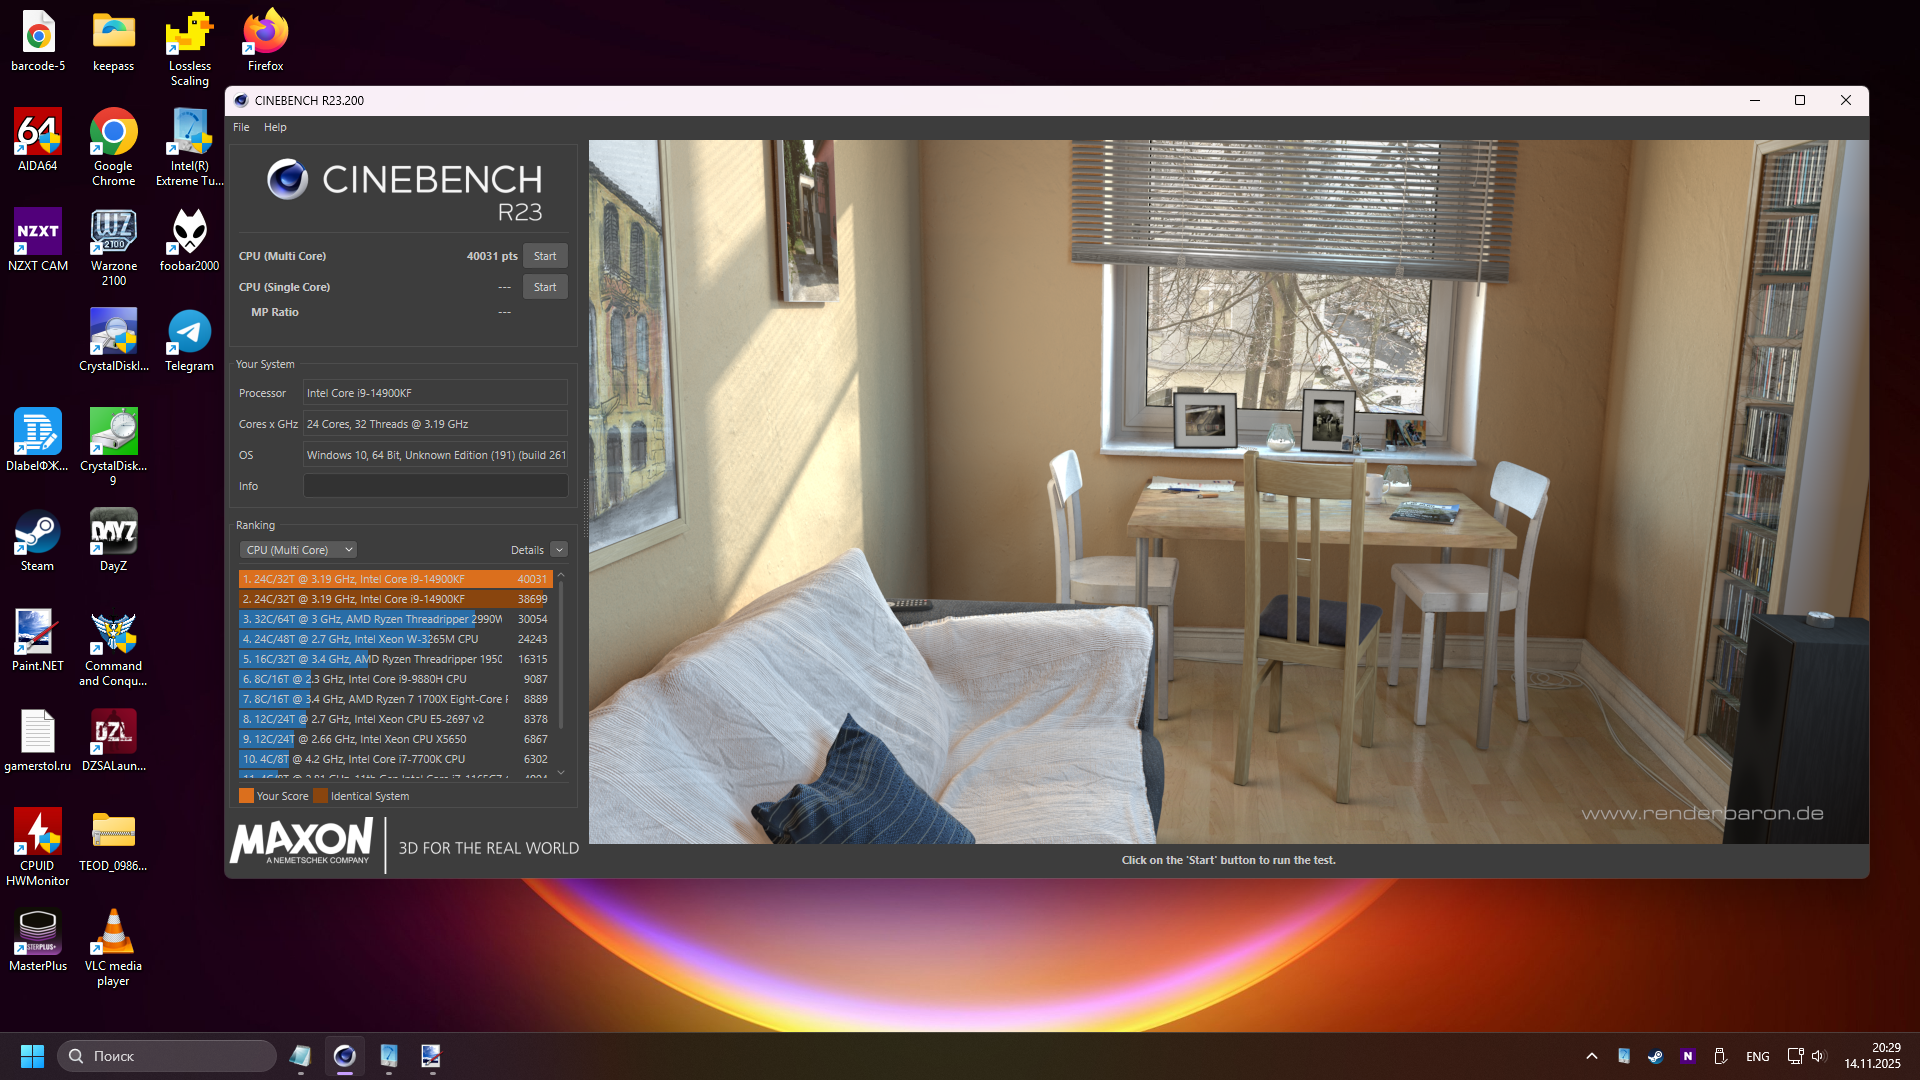
Task: Open CPU (Multi Core) ranking dropdown
Action: [x=298, y=550]
